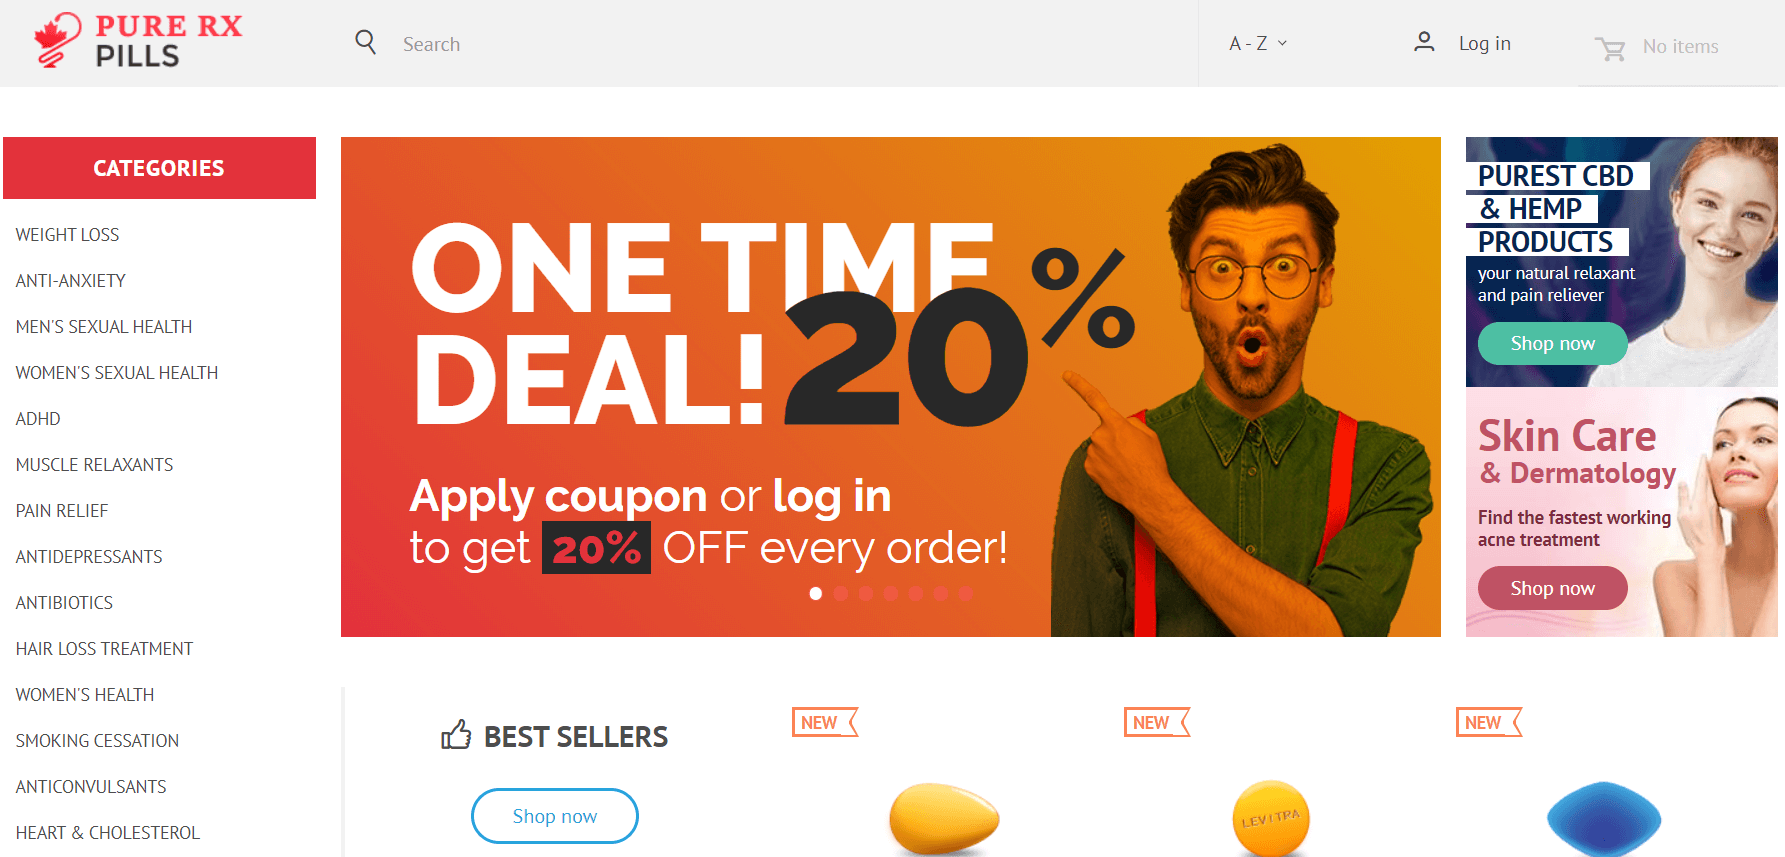Jump to the last carousel slide dot
The width and height of the screenshot is (1785, 857).
(965, 594)
